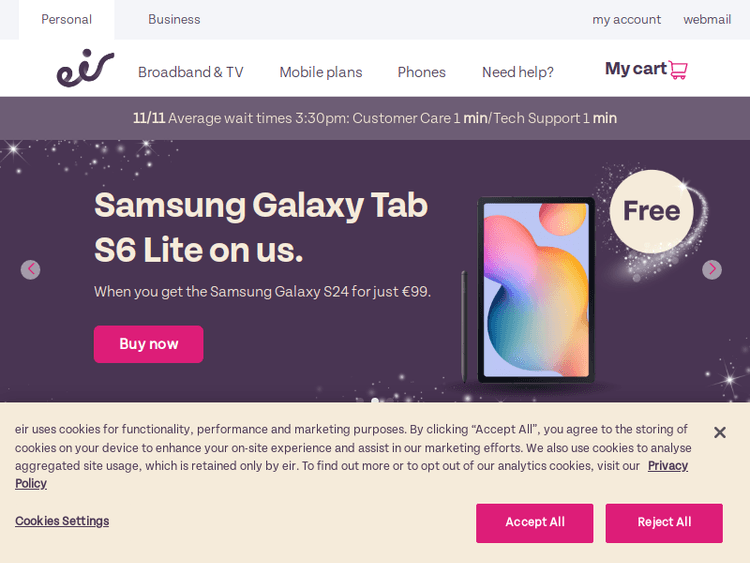Advance to the next carousel slide
This screenshot has height=563, width=750.
pyautogui.click(x=712, y=269)
